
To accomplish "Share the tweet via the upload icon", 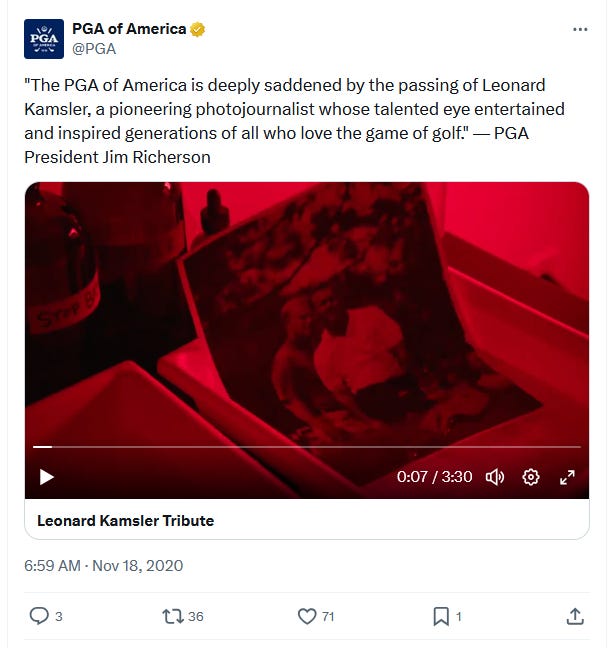I will click(575, 616).
